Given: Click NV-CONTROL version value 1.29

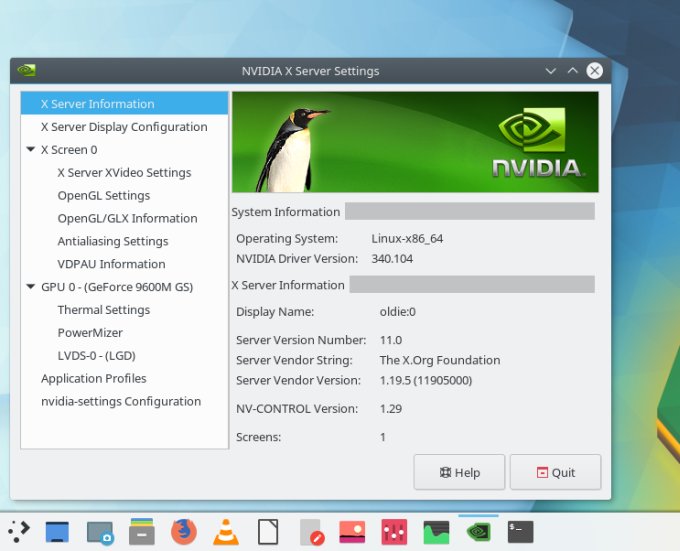Looking at the screenshot, I should tap(391, 409).
